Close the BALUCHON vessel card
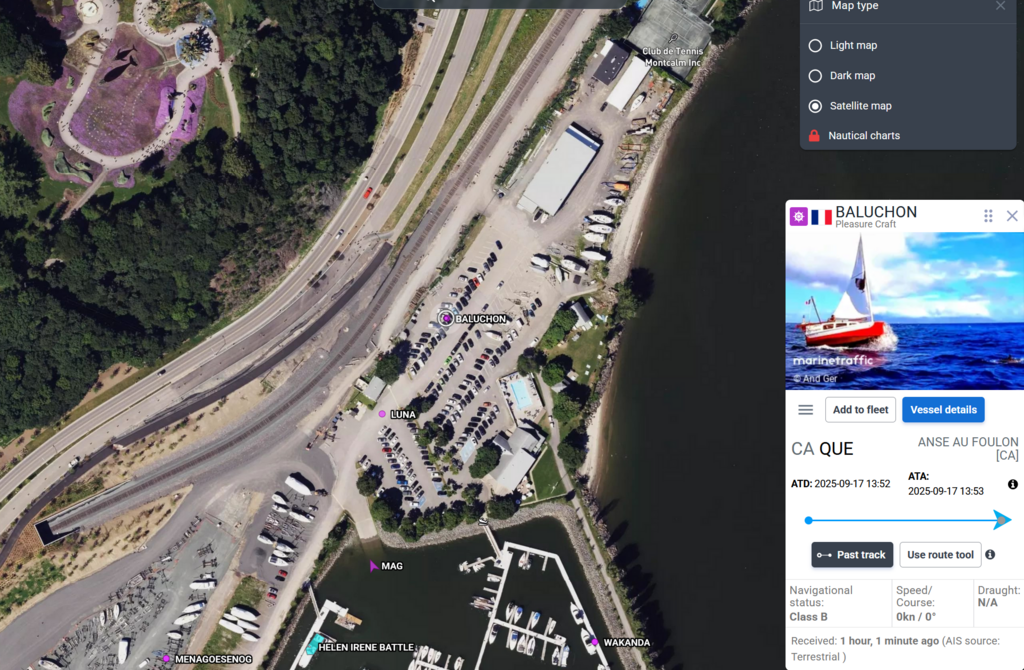The image size is (1024, 670). pyautogui.click(x=1012, y=216)
